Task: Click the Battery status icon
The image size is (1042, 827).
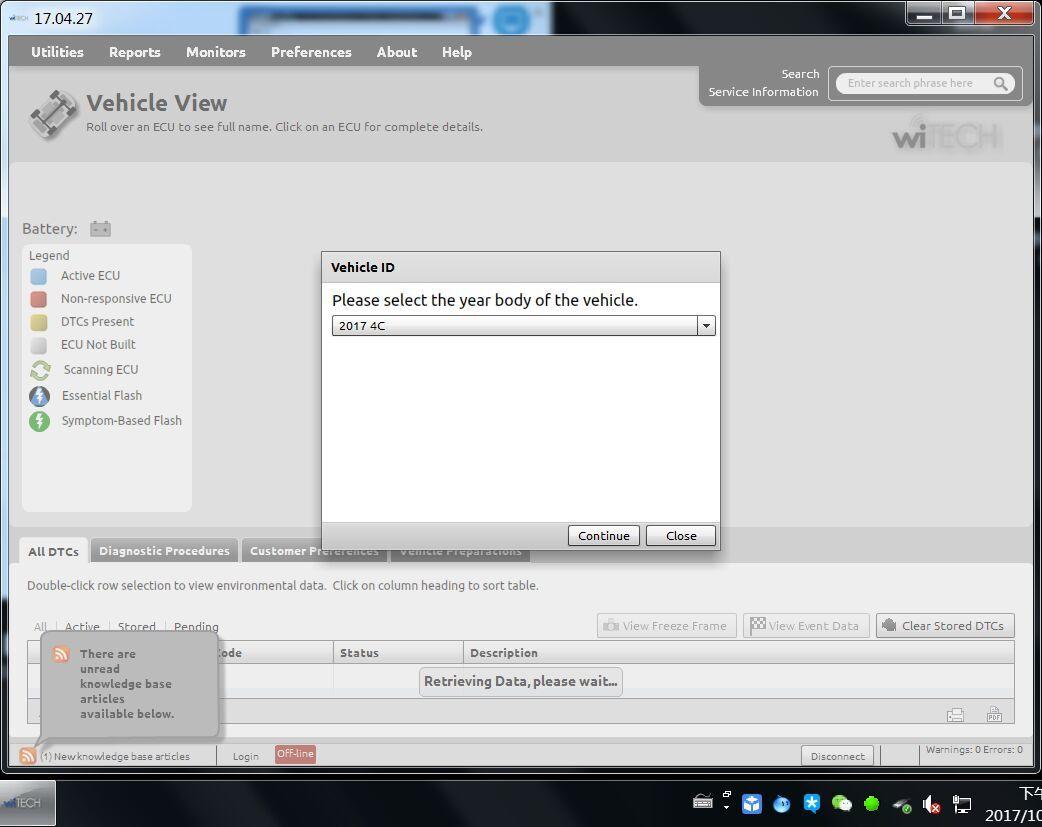Action: pos(100,228)
